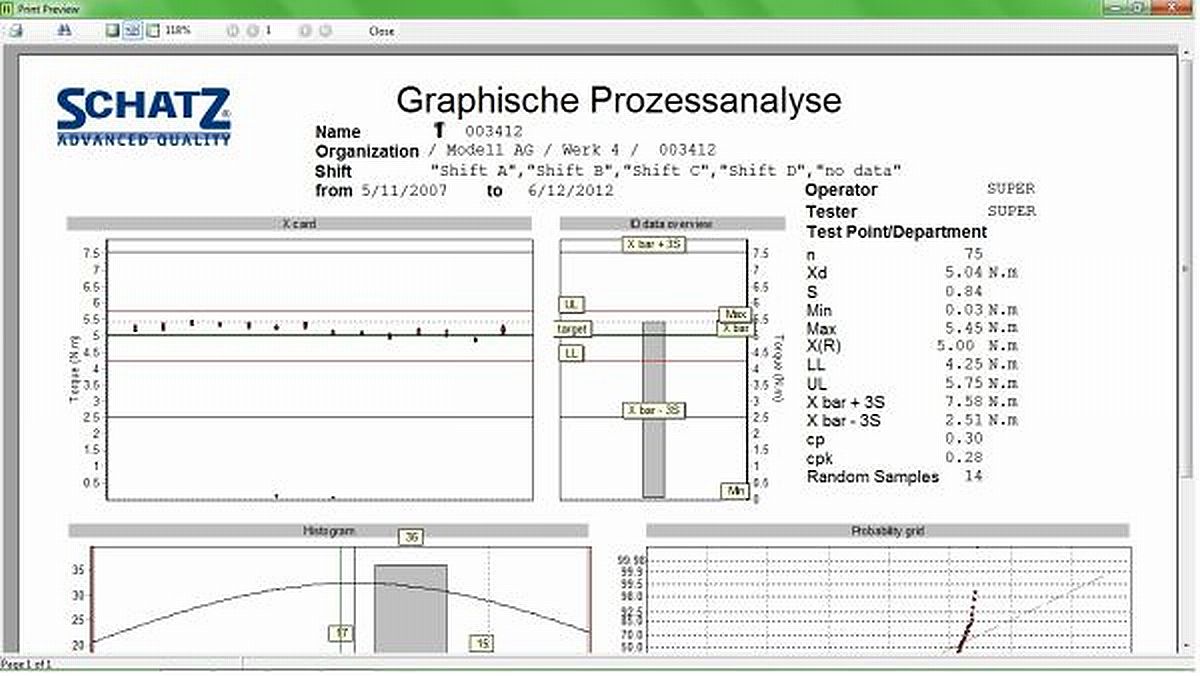
Task: Go to the last page arrow
Action: point(325,31)
